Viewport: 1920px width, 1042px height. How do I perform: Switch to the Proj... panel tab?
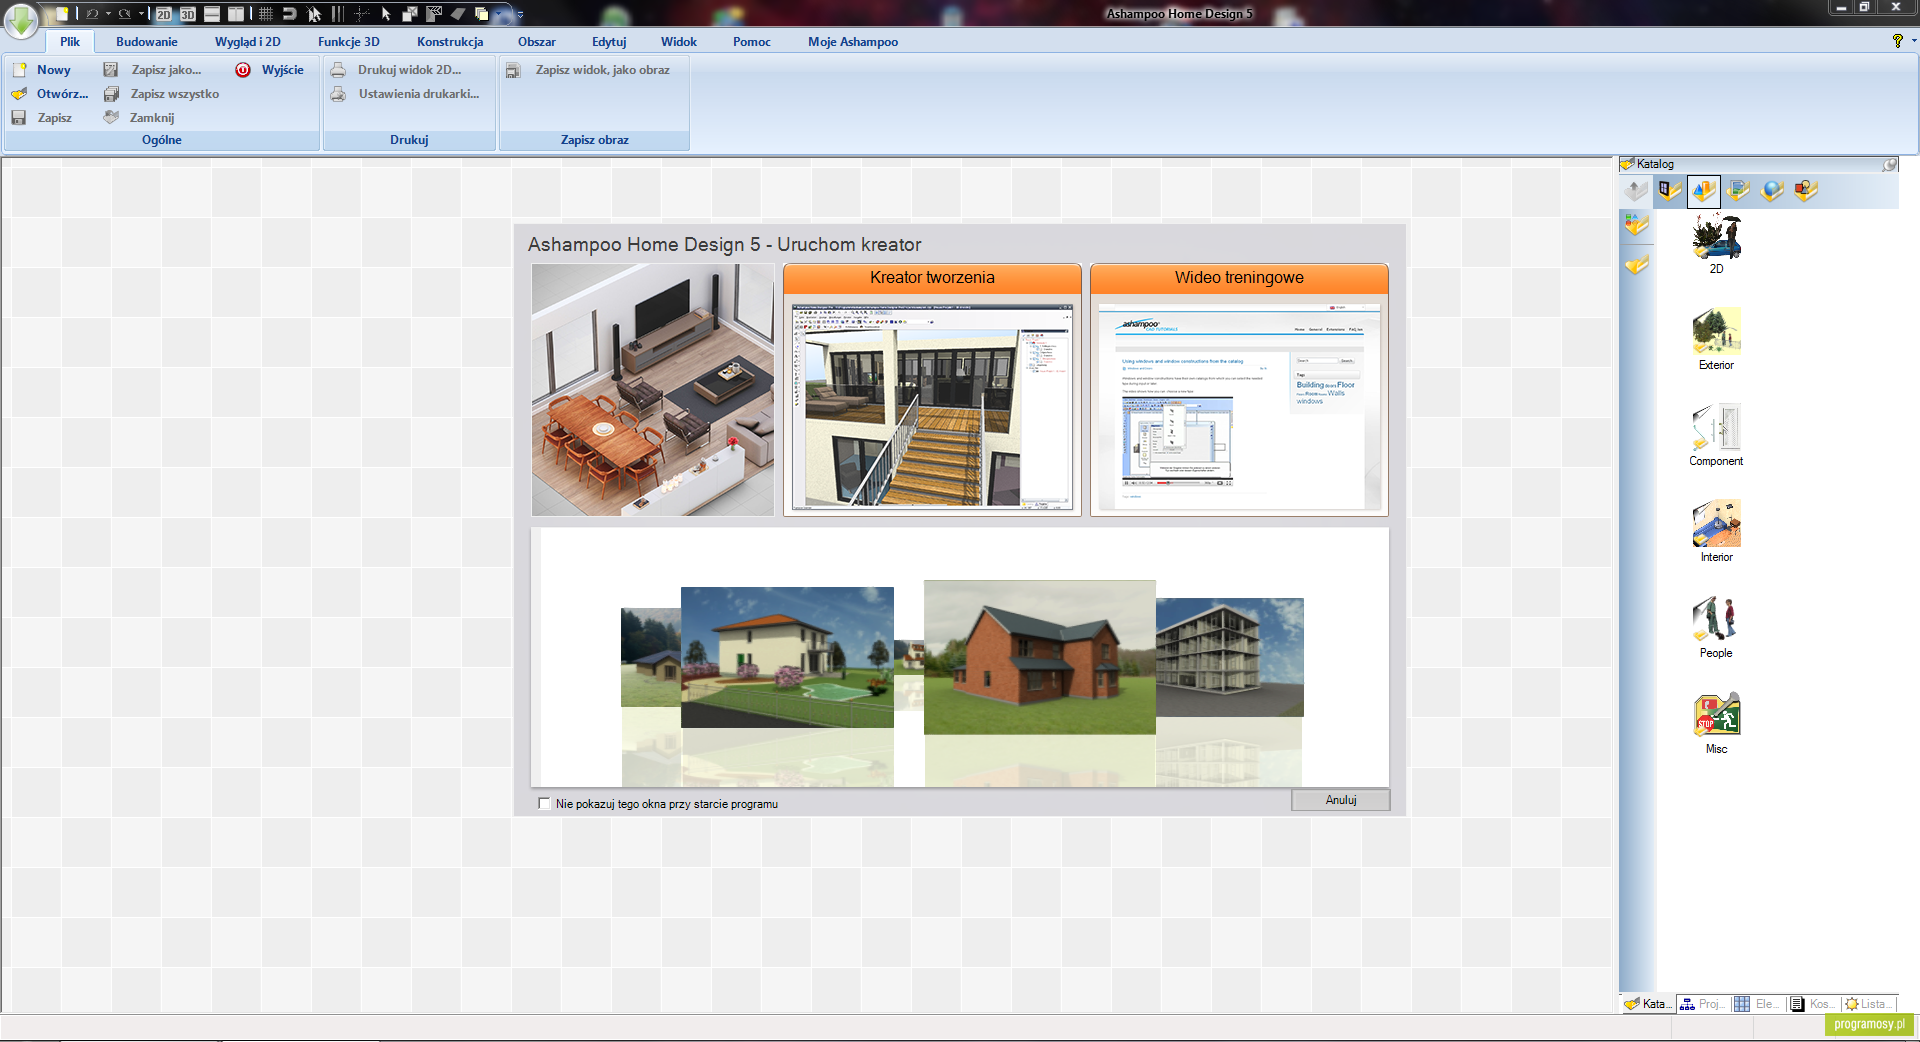click(x=1702, y=1004)
